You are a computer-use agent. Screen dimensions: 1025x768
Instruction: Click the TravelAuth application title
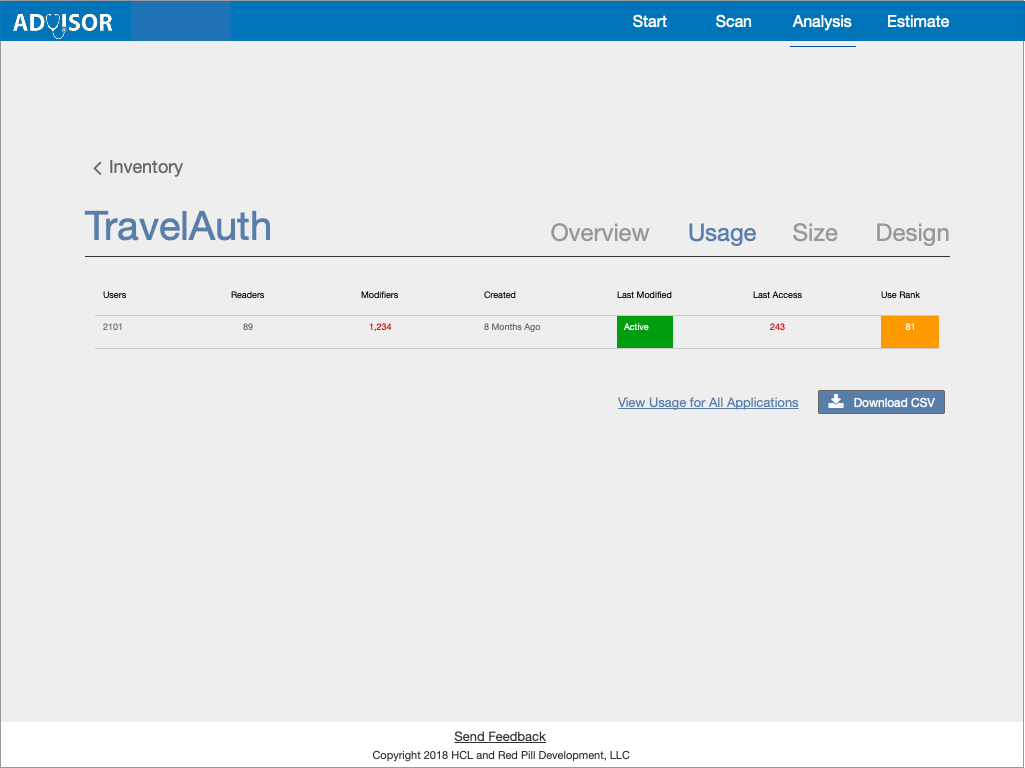click(x=178, y=227)
